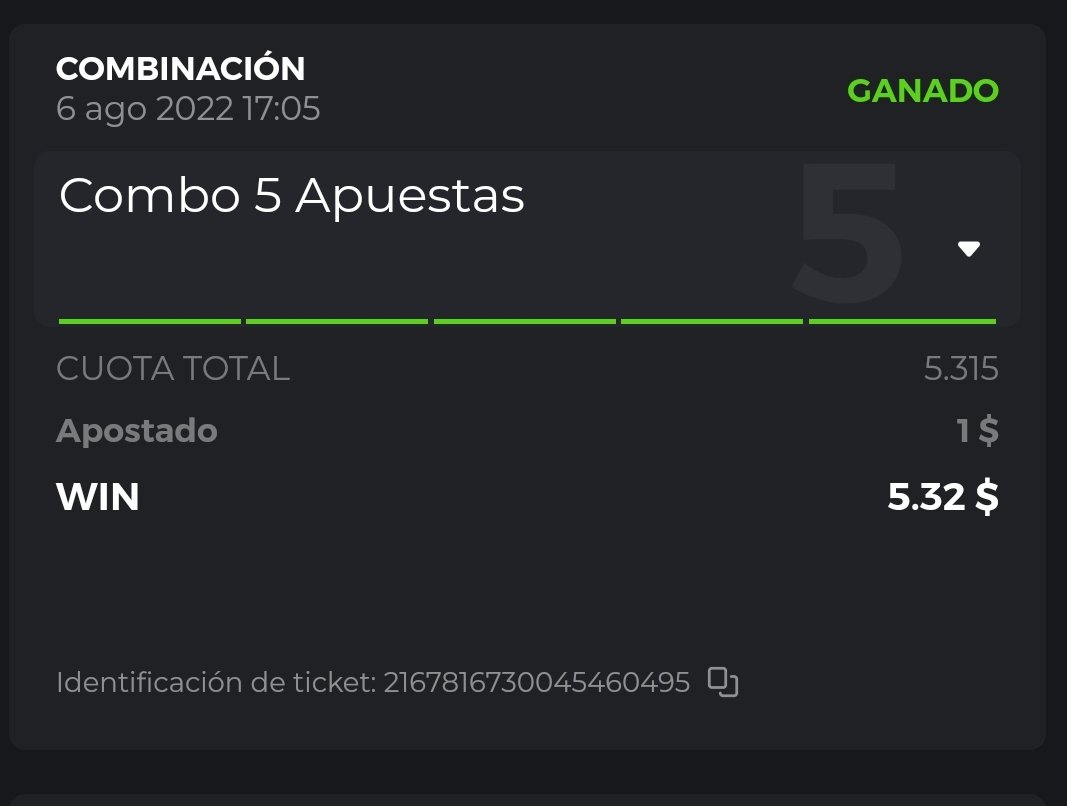Select the third green bet segment

(524, 321)
